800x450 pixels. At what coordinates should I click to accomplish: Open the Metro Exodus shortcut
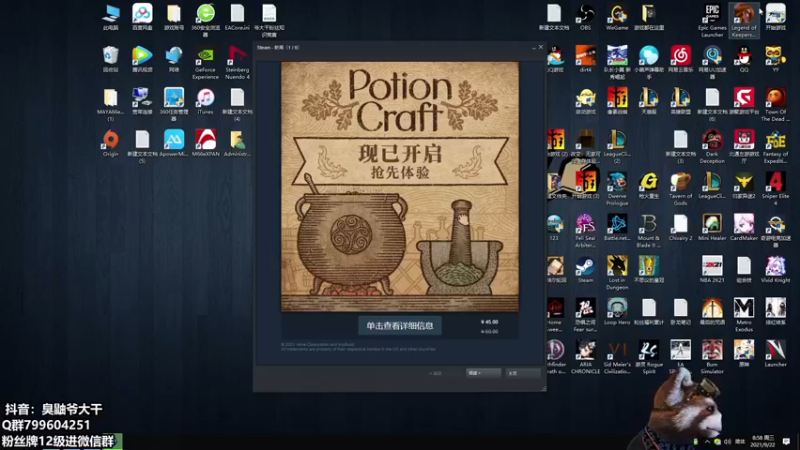click(743, 315)
